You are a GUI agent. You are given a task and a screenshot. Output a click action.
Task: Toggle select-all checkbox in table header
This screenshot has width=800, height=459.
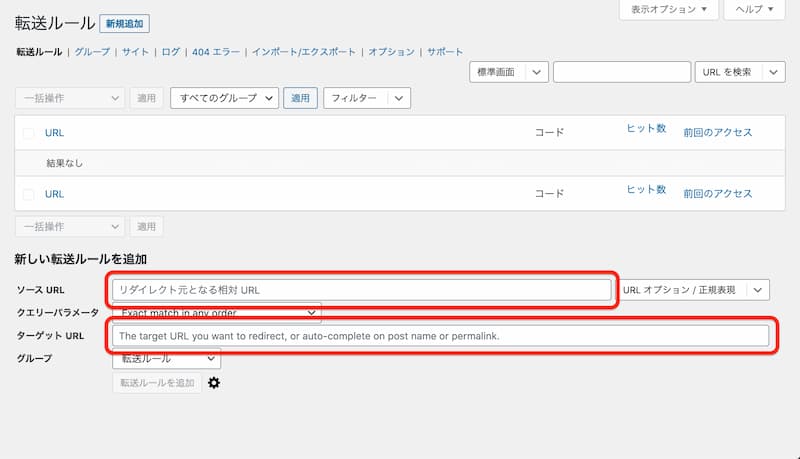29,133
